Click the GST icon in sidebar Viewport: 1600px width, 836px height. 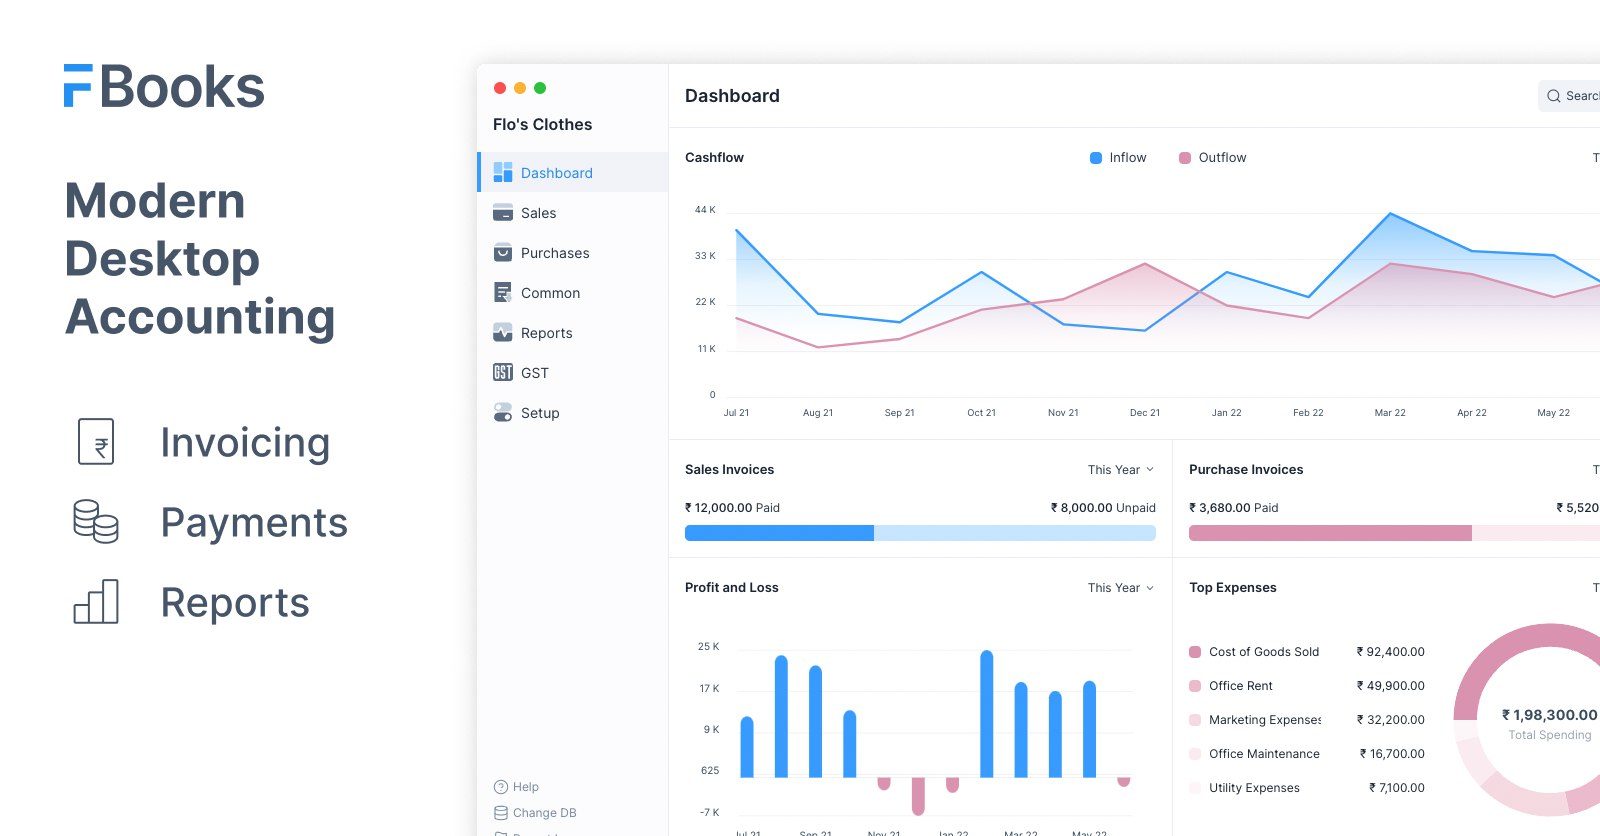(503, 373)
